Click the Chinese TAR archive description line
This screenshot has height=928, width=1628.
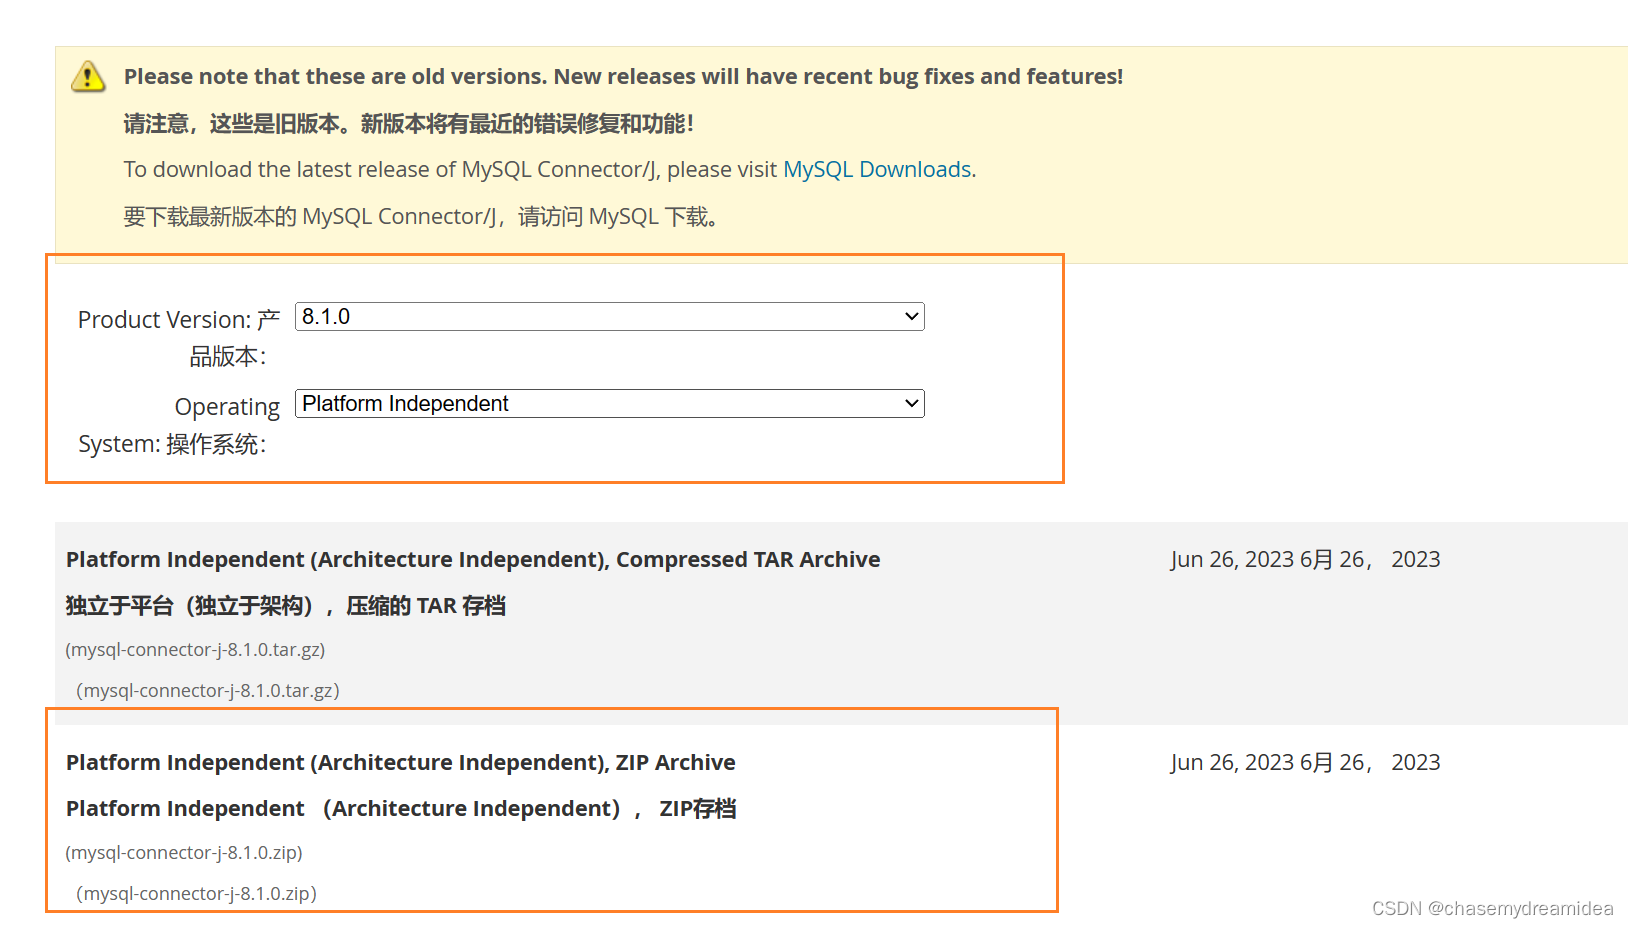click(286, 606)
